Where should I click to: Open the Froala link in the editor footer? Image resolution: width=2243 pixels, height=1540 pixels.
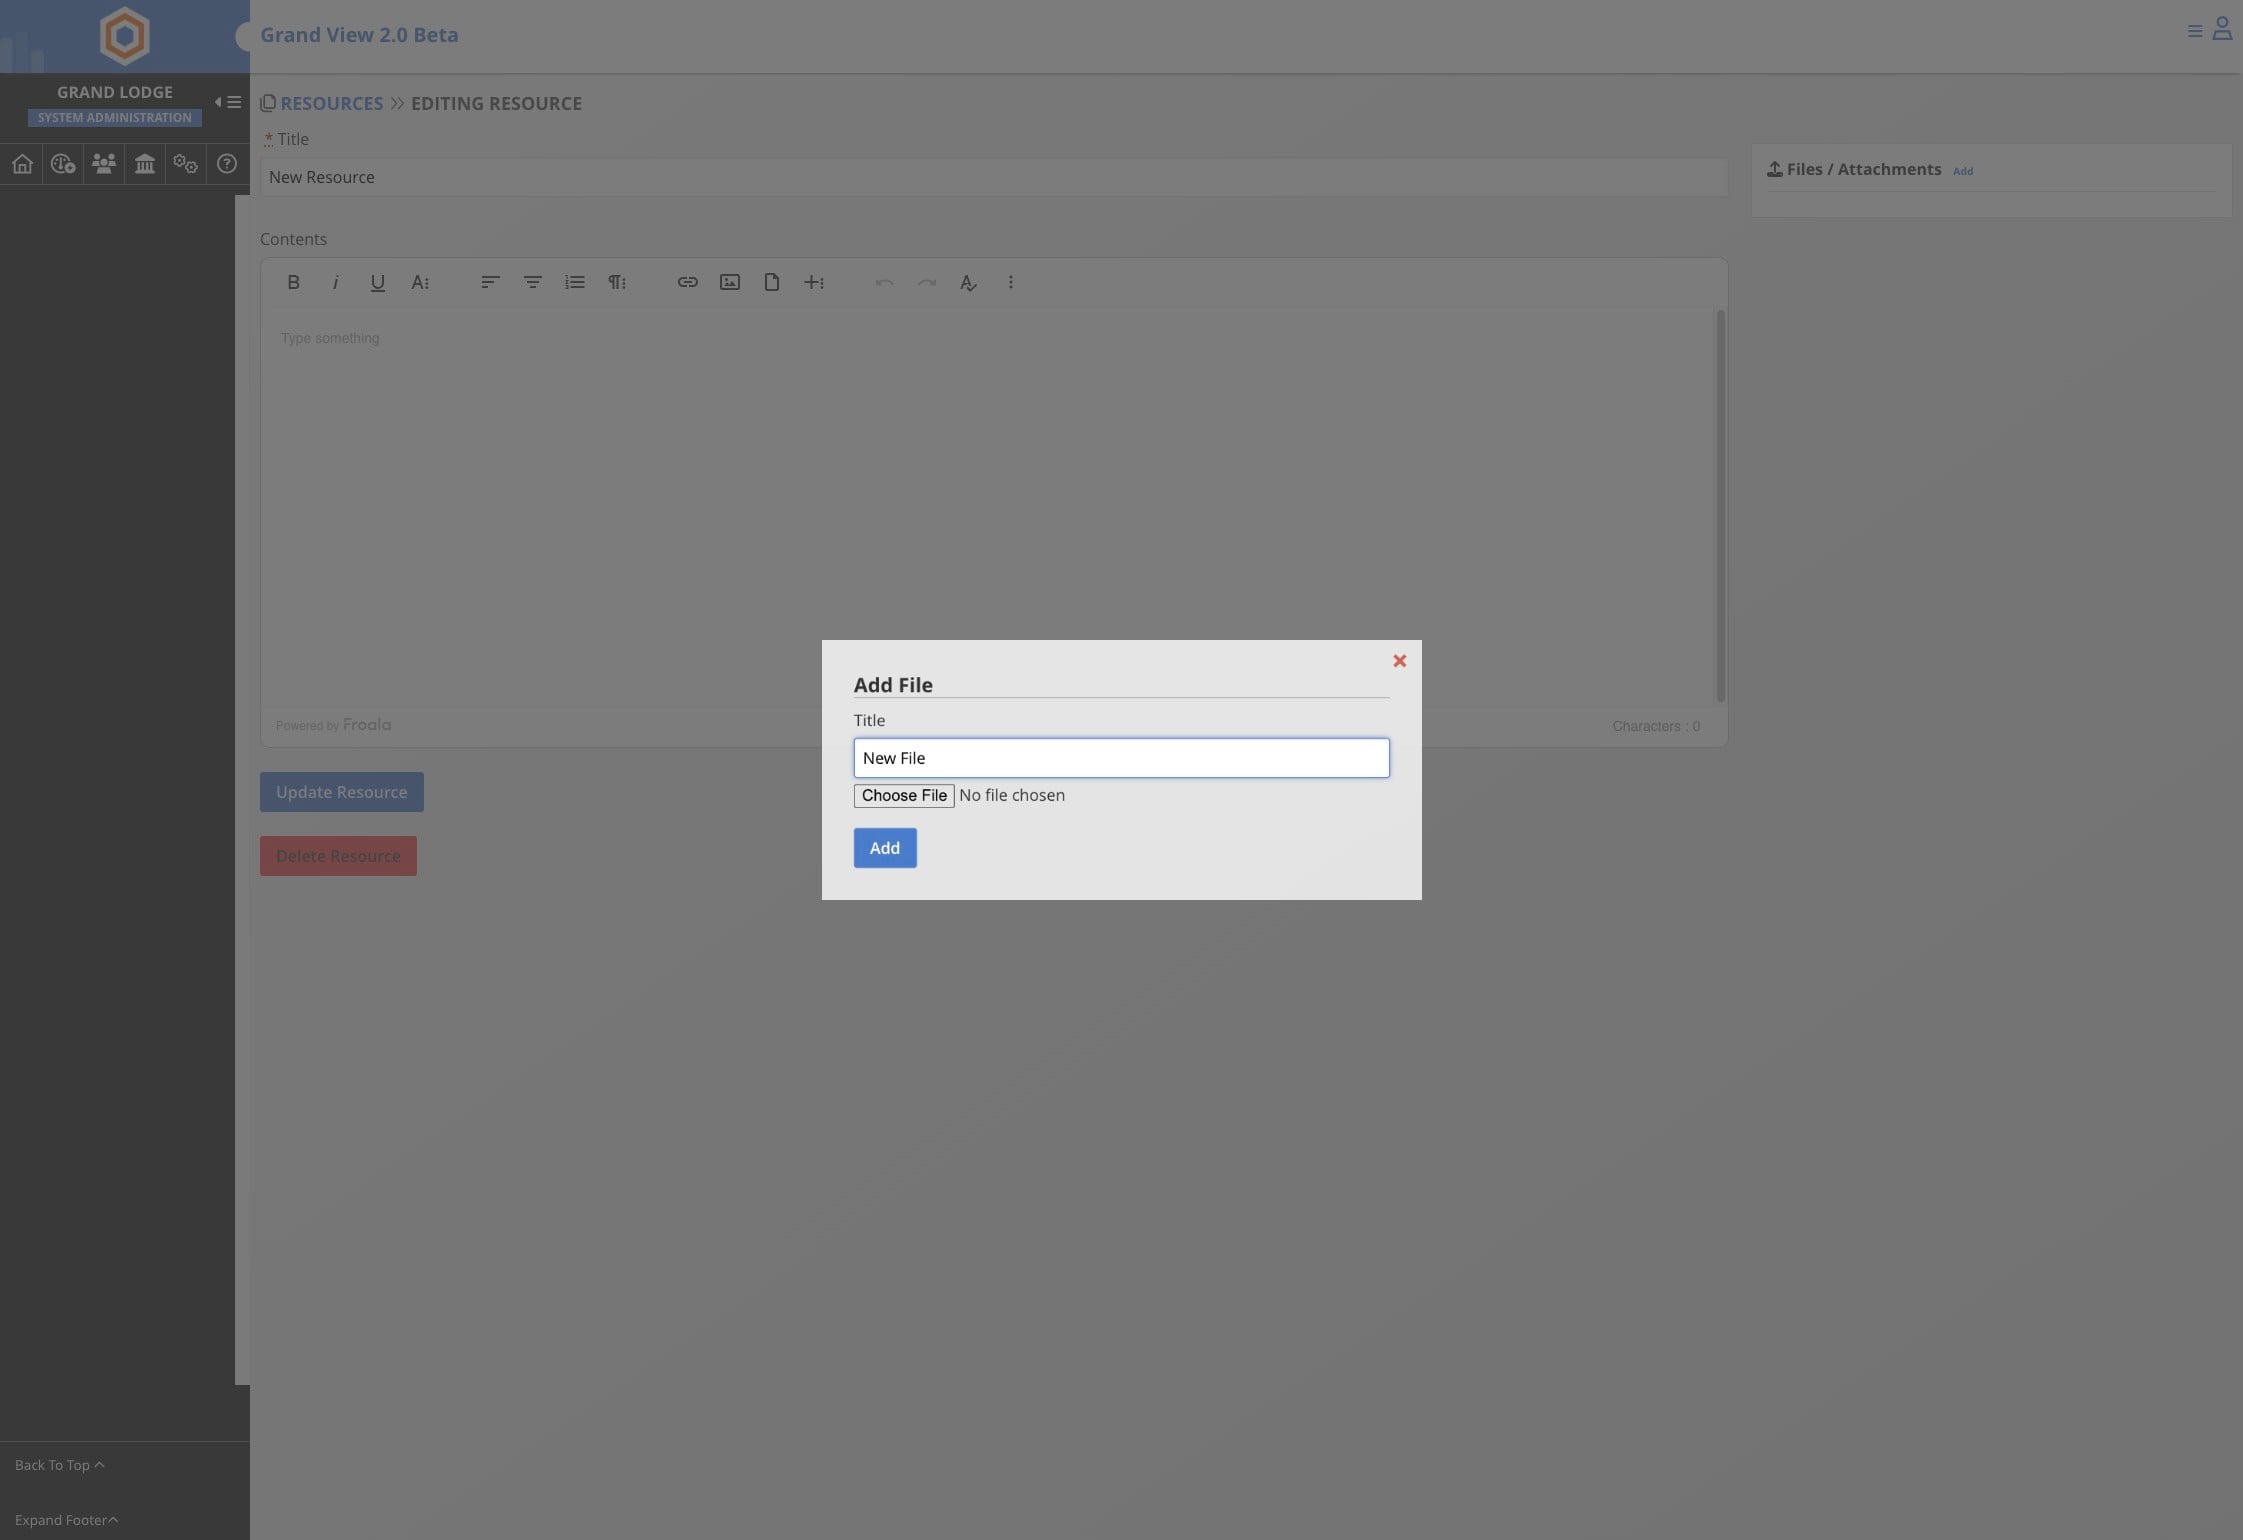(367, 725)
